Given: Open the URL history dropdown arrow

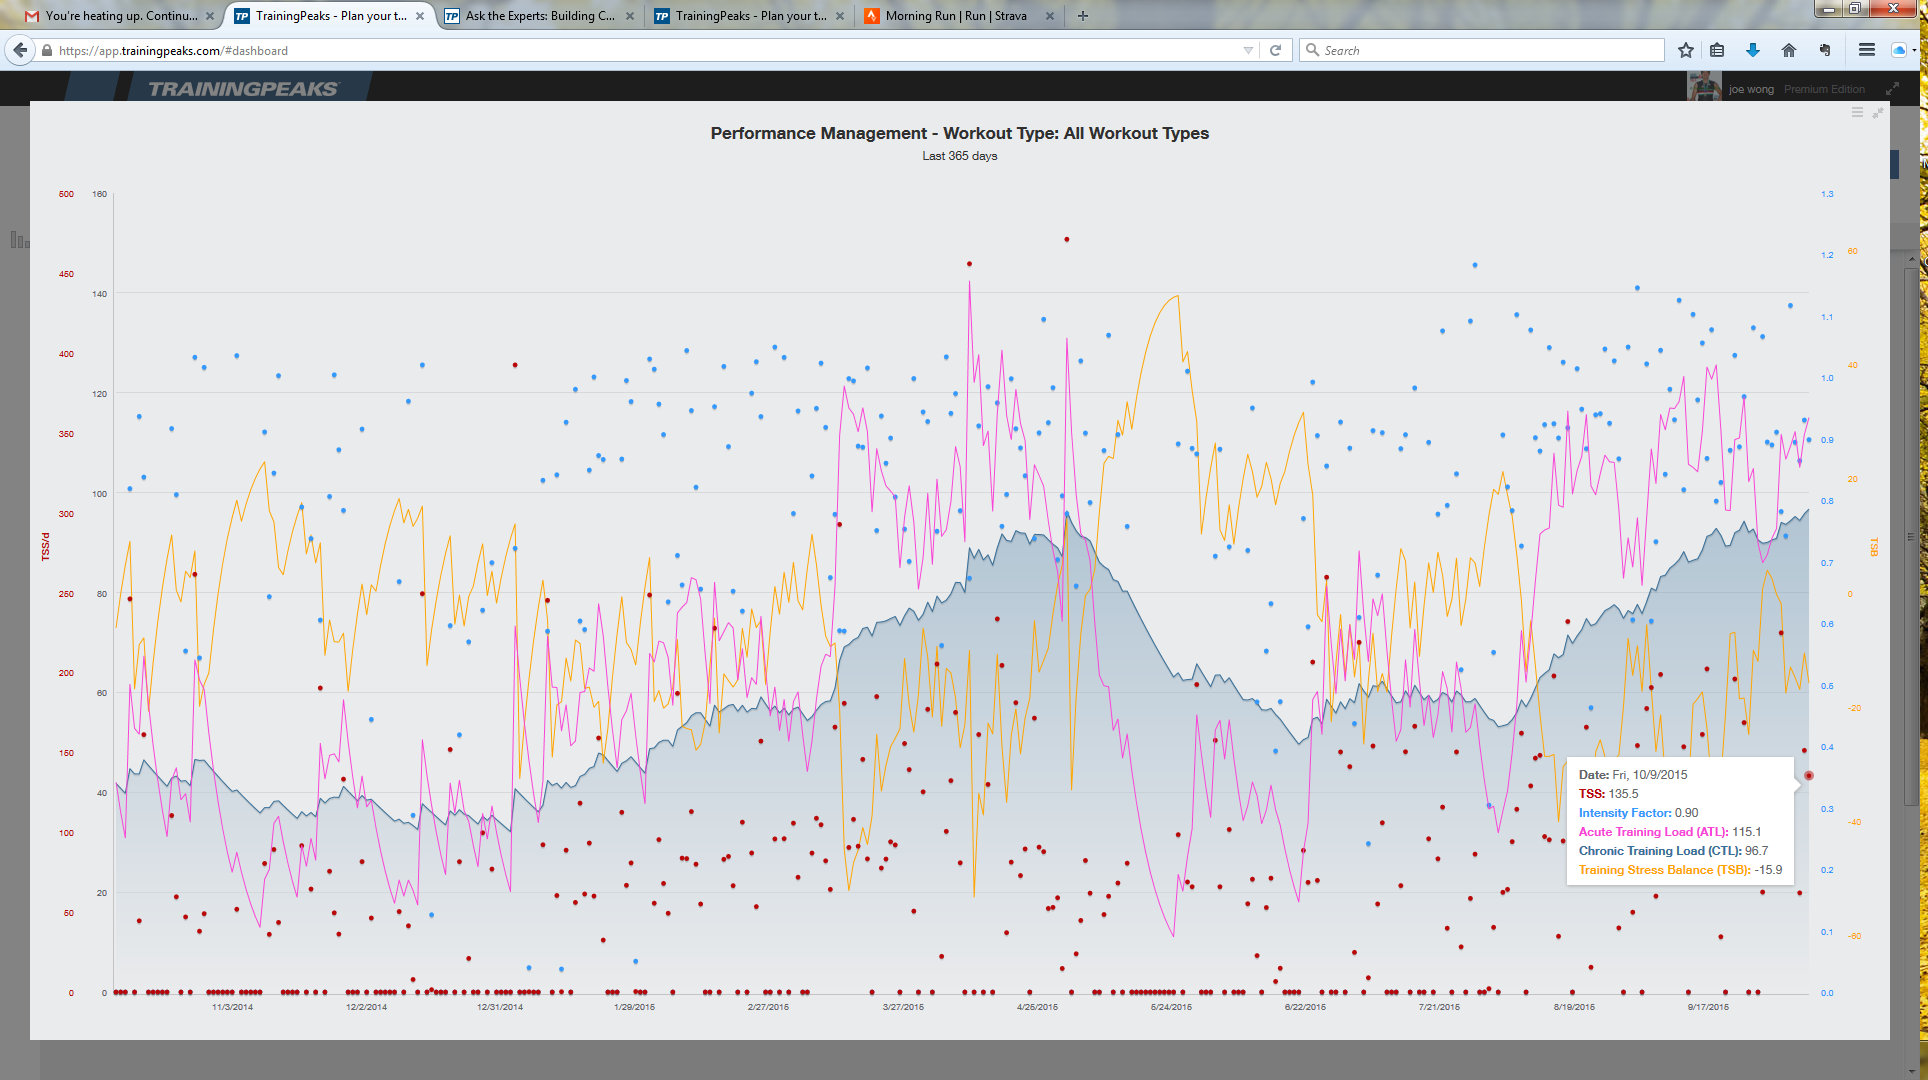Looking at the screenshot, I should pos(1248,50).
